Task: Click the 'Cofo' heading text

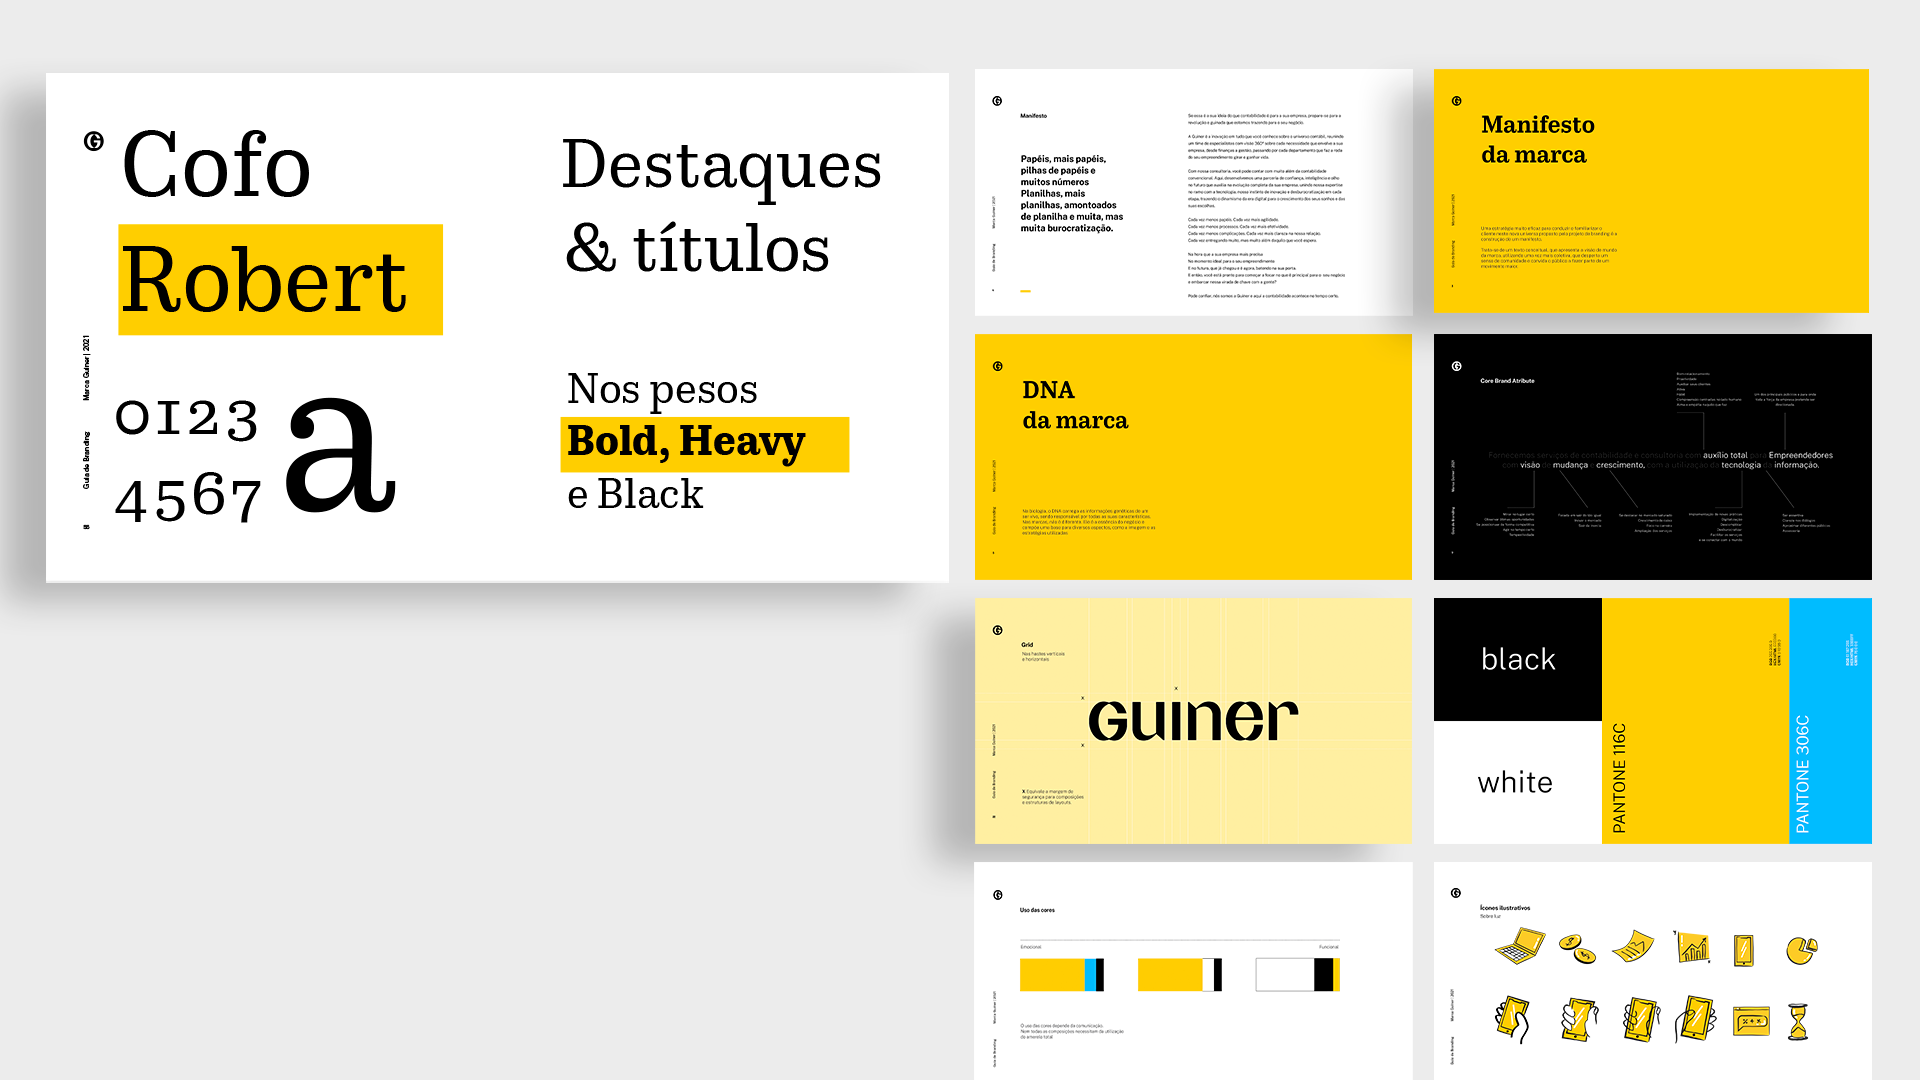Action: 216,165
